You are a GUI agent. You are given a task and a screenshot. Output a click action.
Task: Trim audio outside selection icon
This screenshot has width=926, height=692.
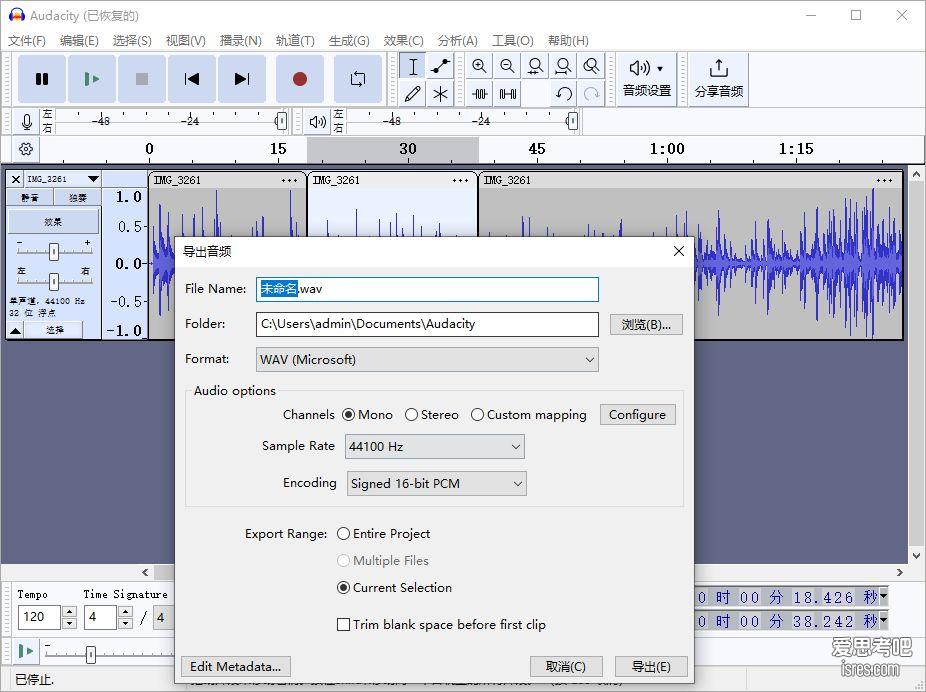click(x=479, y=93)
